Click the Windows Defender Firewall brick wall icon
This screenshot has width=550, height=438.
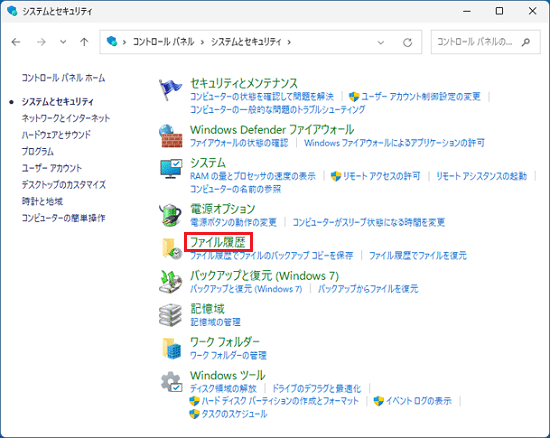click(x=170, y=136)
